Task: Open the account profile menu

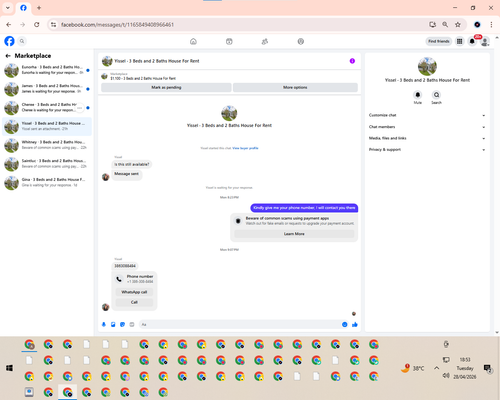Action: point(485,41)
